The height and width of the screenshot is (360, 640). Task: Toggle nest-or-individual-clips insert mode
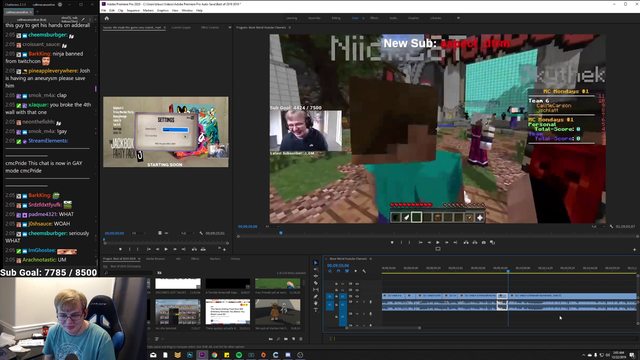(x=330, y=271)
